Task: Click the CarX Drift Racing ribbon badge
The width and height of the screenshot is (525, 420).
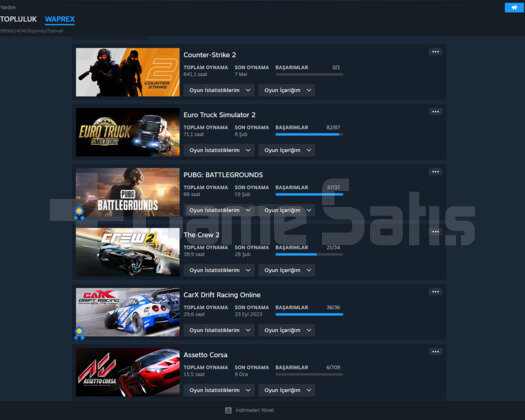Action: pos(79,333)
